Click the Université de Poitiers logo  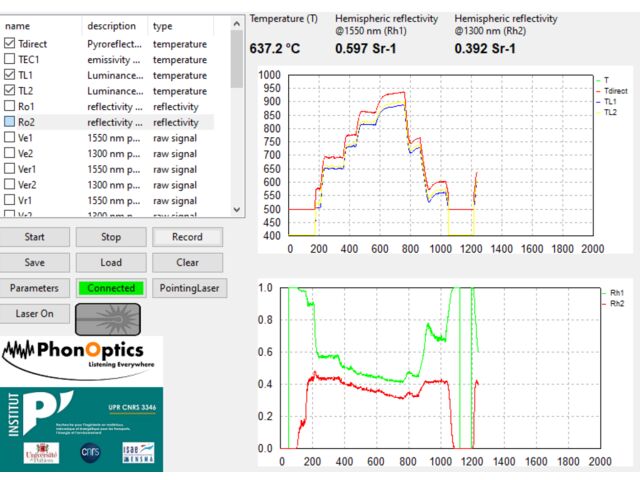tap(42, 453)
